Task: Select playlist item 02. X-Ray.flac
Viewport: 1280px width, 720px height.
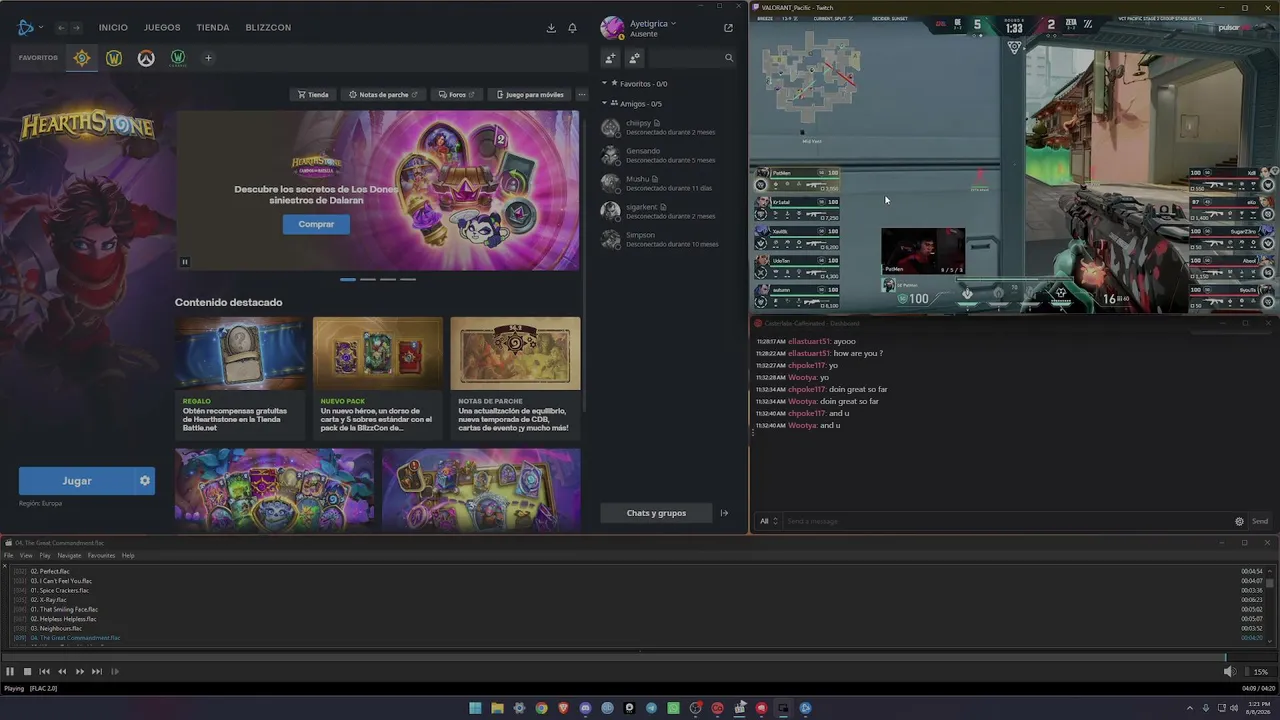Action: point(640,600)
